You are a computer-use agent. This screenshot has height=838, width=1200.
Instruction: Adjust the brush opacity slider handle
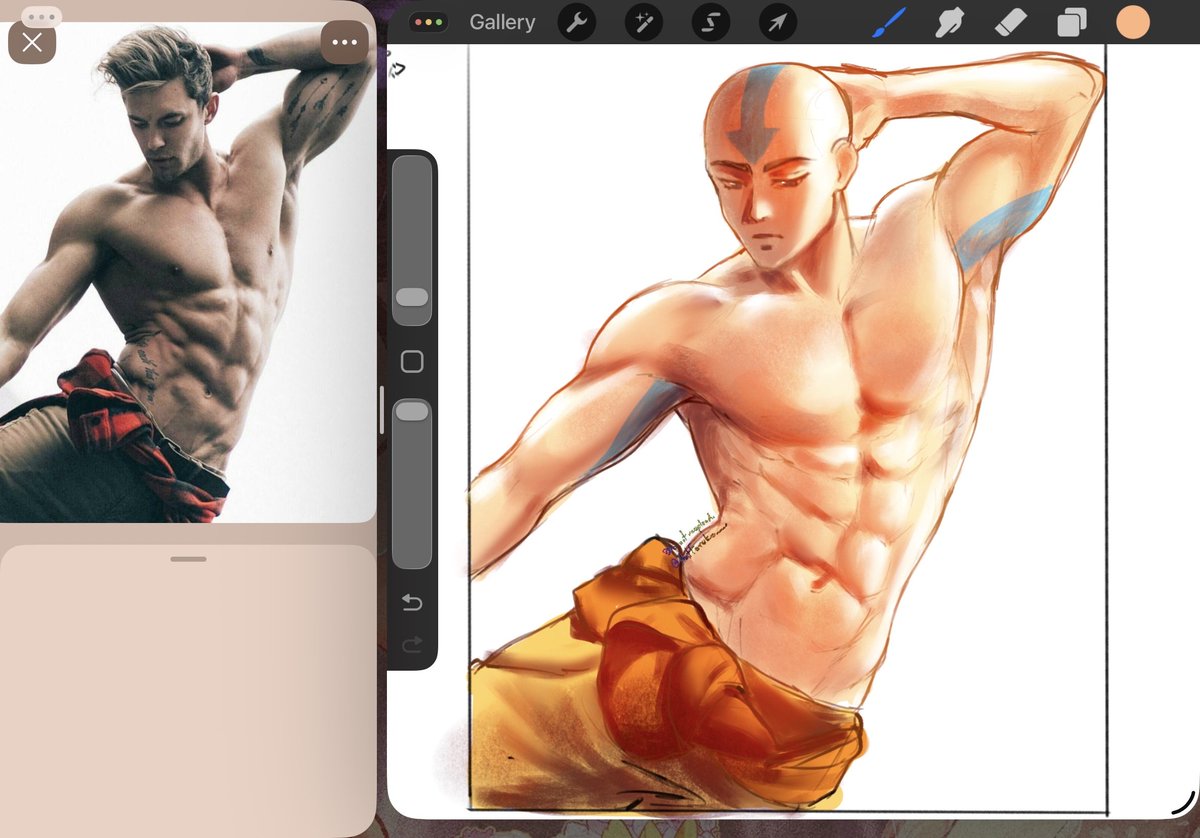tap(412, 411)
